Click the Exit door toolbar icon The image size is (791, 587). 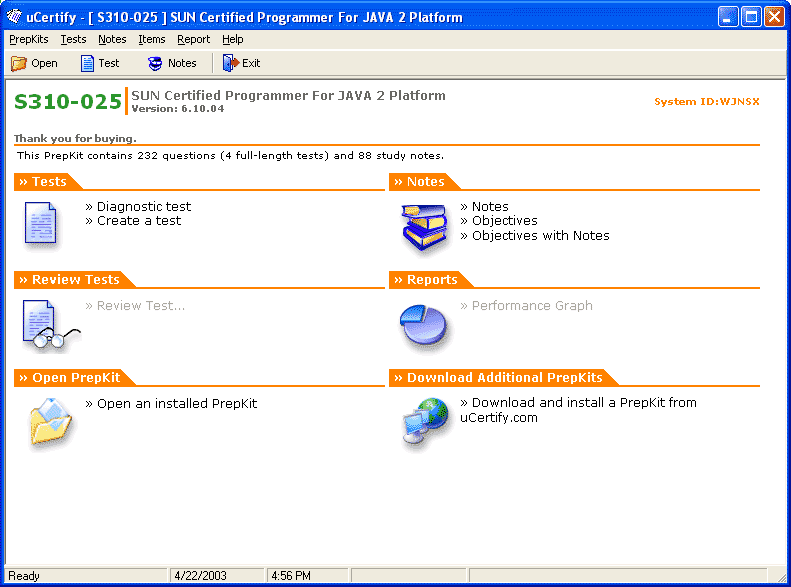[231, 64]
